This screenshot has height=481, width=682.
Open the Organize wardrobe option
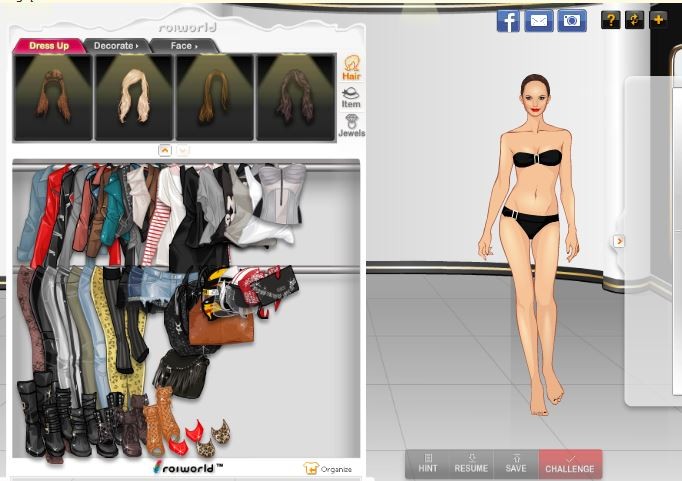point(328,468)
